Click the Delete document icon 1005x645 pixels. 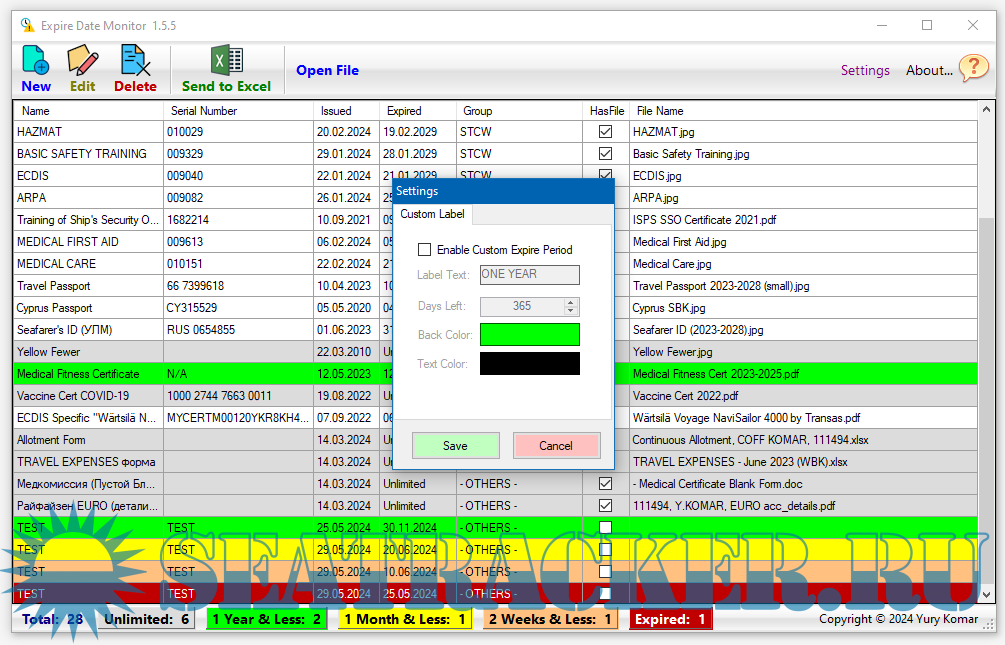[134, 62]
